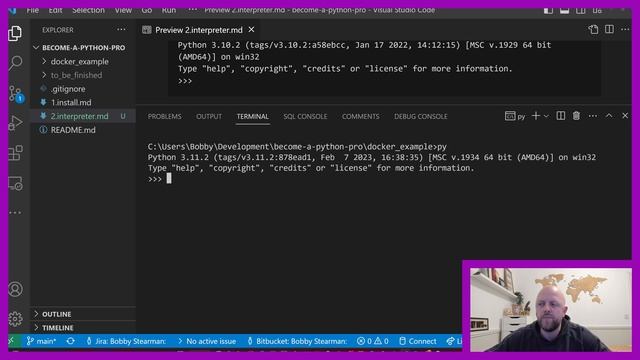The height and width of the screenshot is (360, 640).
Task: Expand the Timeline section
Action: [83, 328]
